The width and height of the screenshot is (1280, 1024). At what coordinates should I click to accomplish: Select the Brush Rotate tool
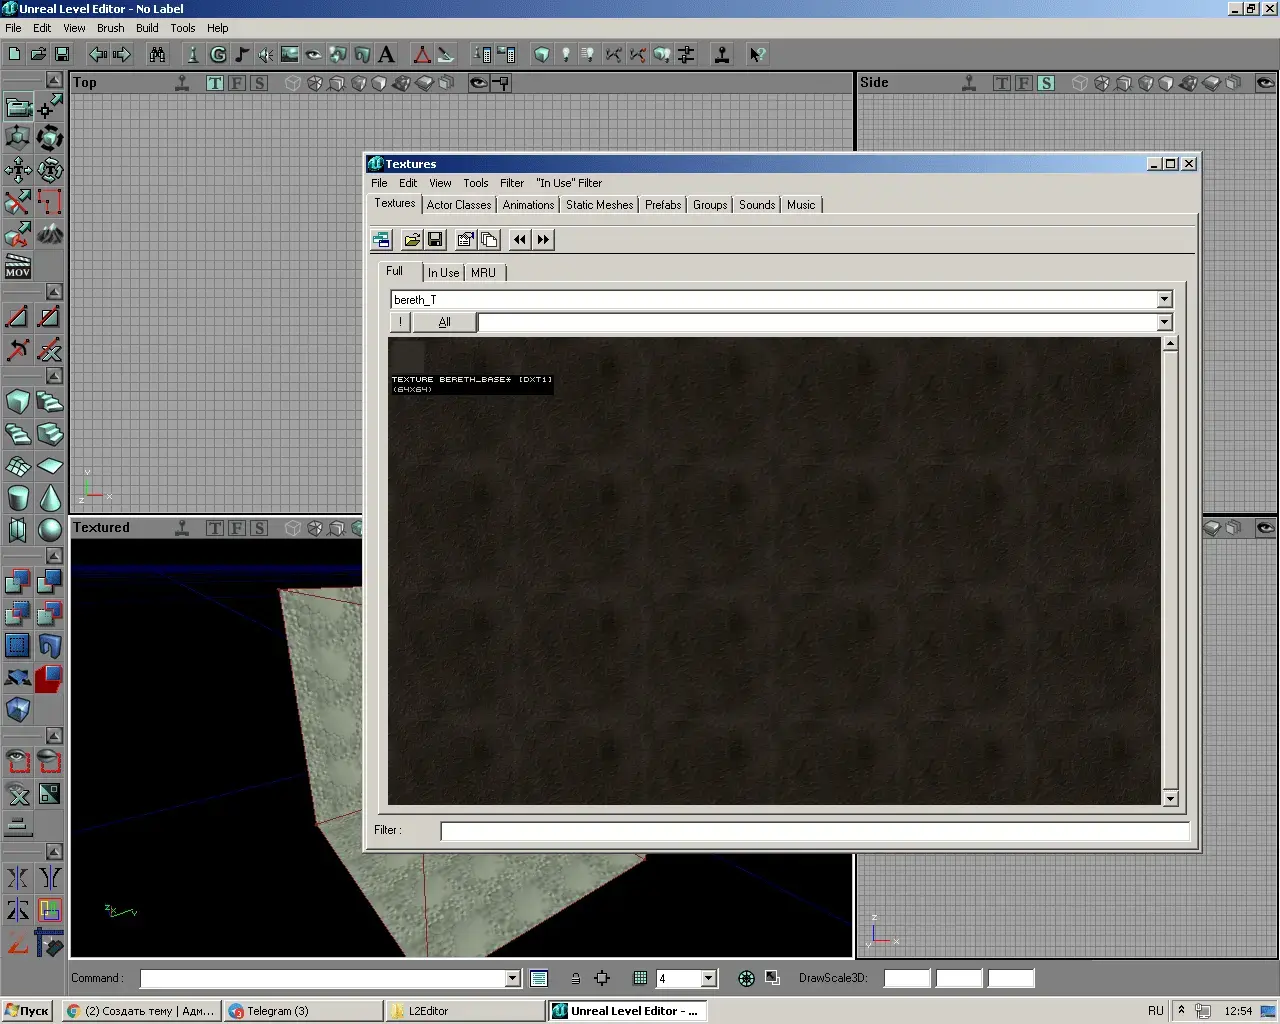point(50,138)
